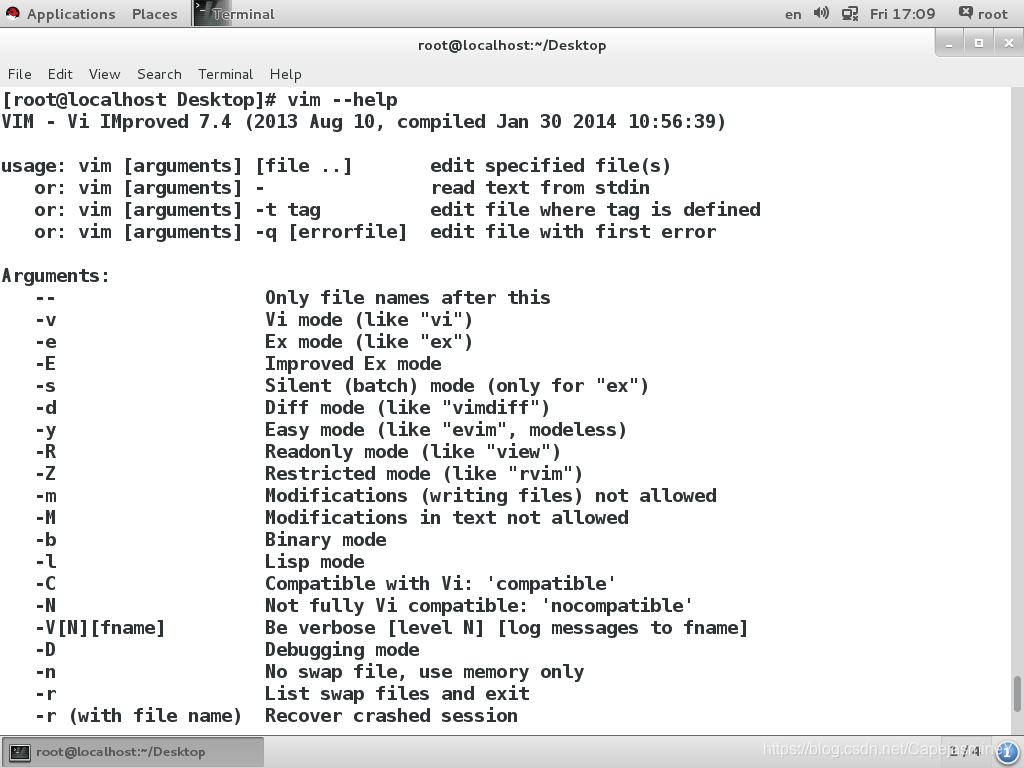Click the Terminal launcher in top panel
The image size is (1024, 768).
coord(234,14)
